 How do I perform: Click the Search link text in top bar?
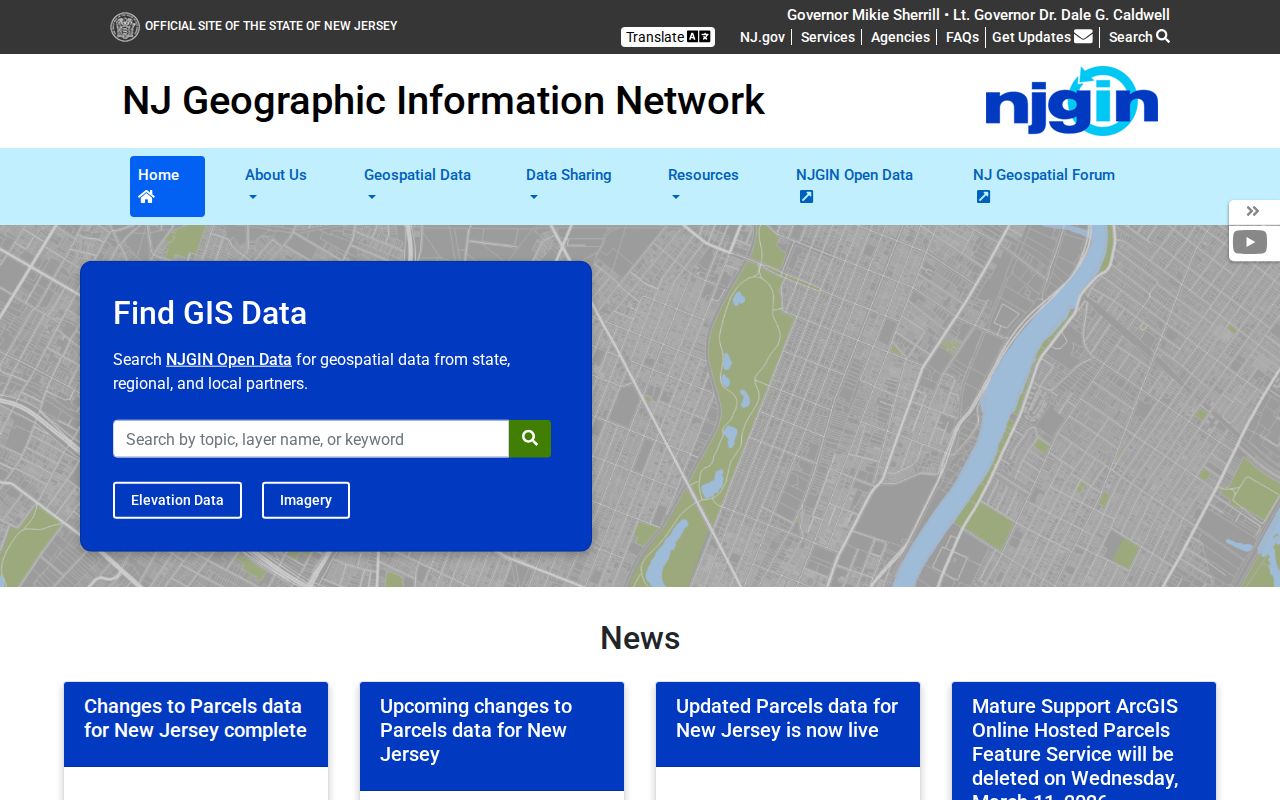point(1131,37)
